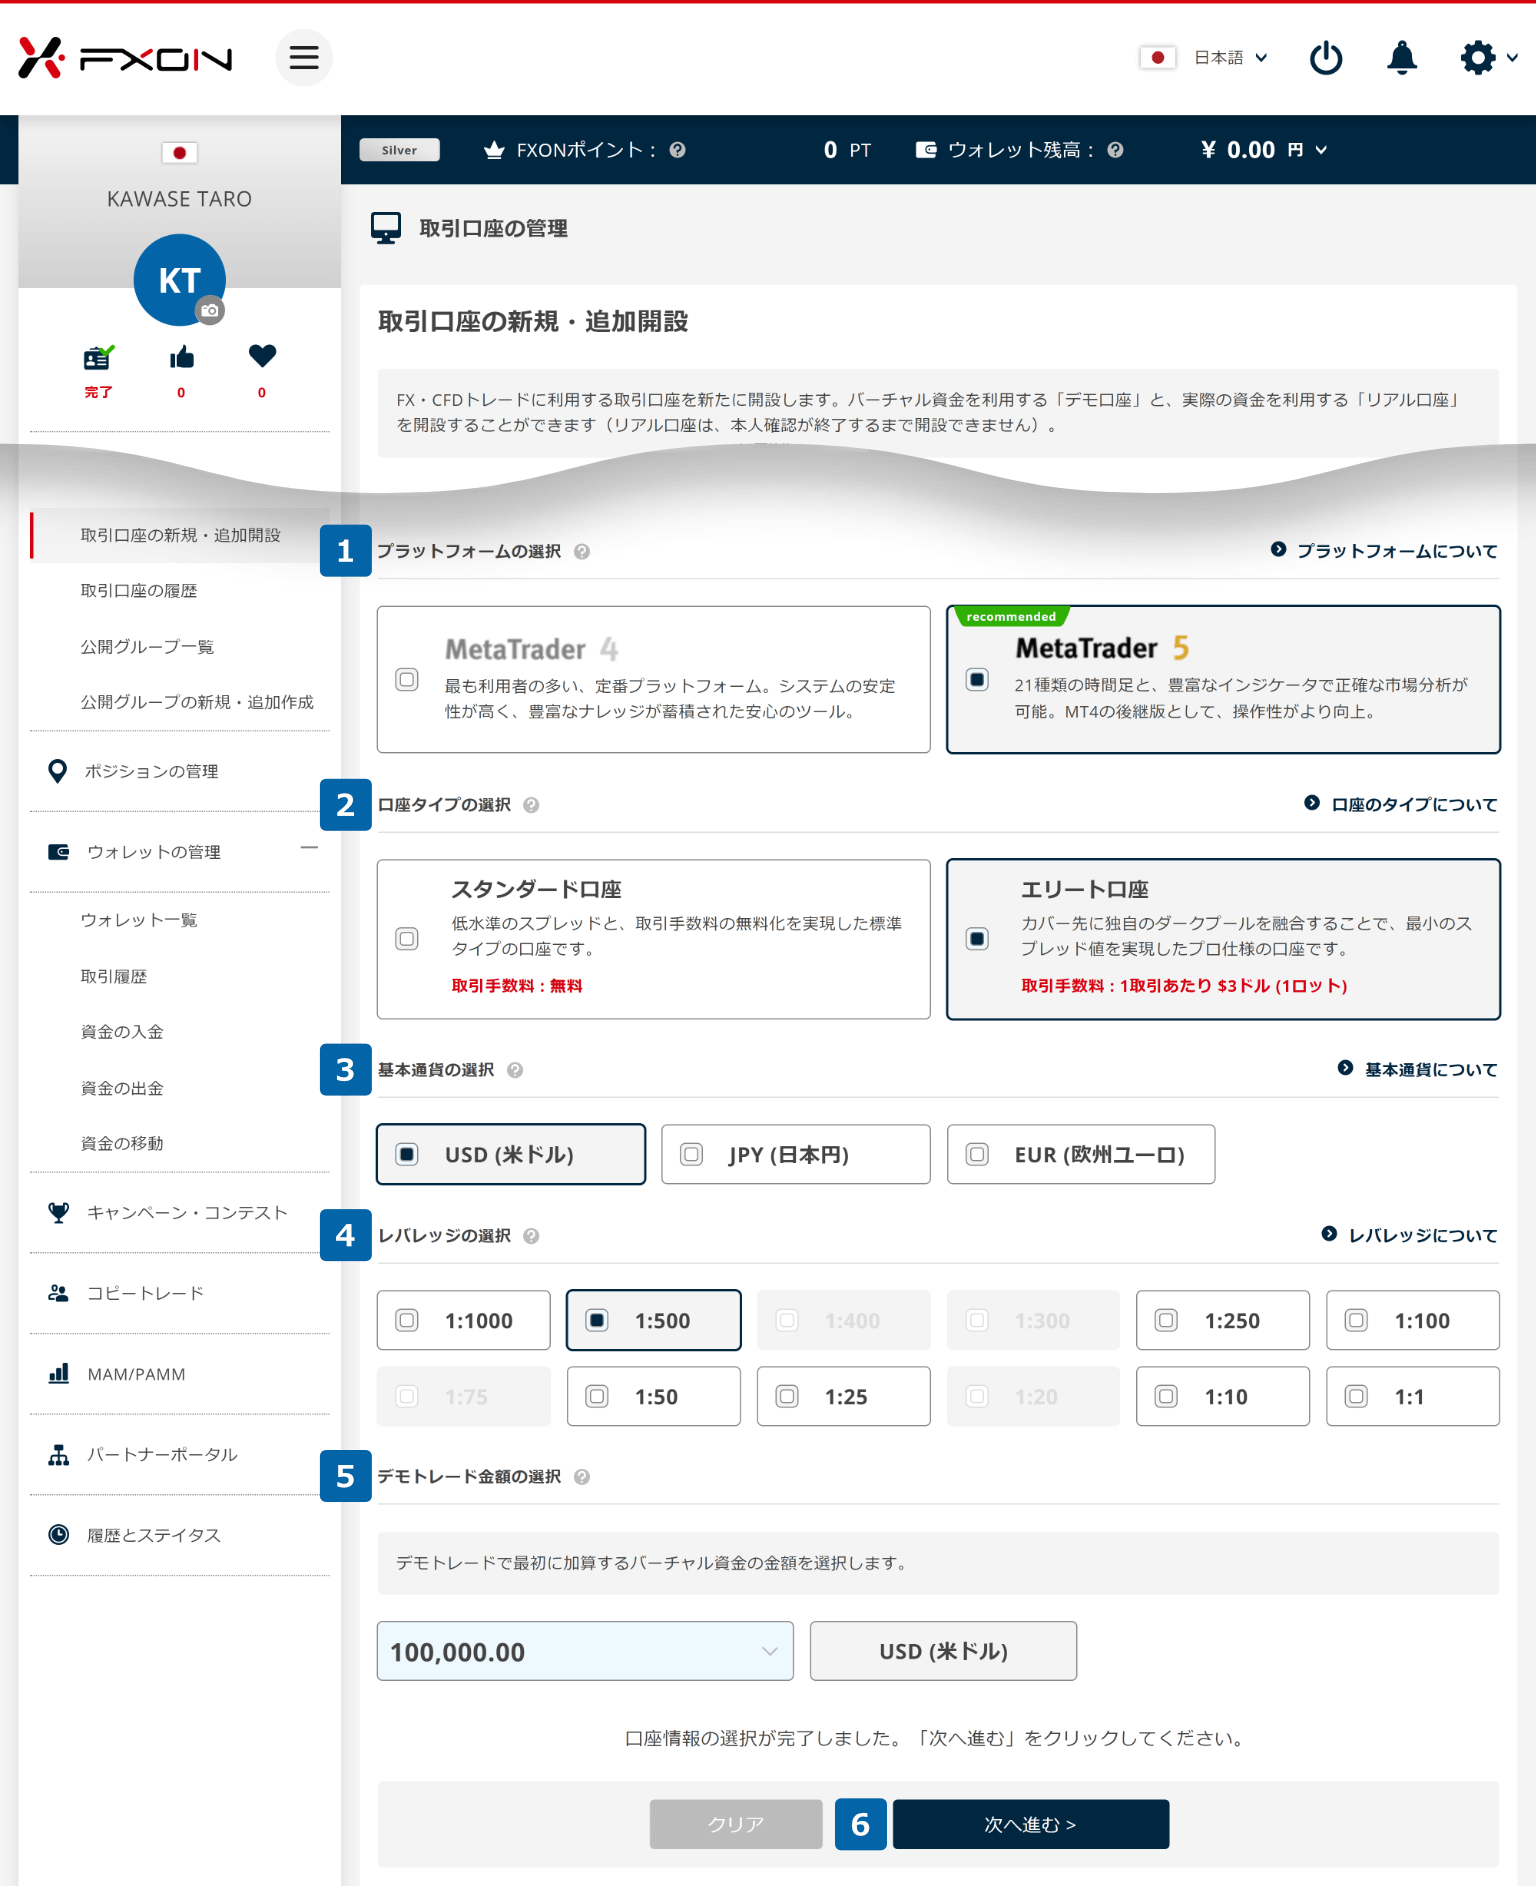Select USD (米ドル) base currency

coord(511,1154)
